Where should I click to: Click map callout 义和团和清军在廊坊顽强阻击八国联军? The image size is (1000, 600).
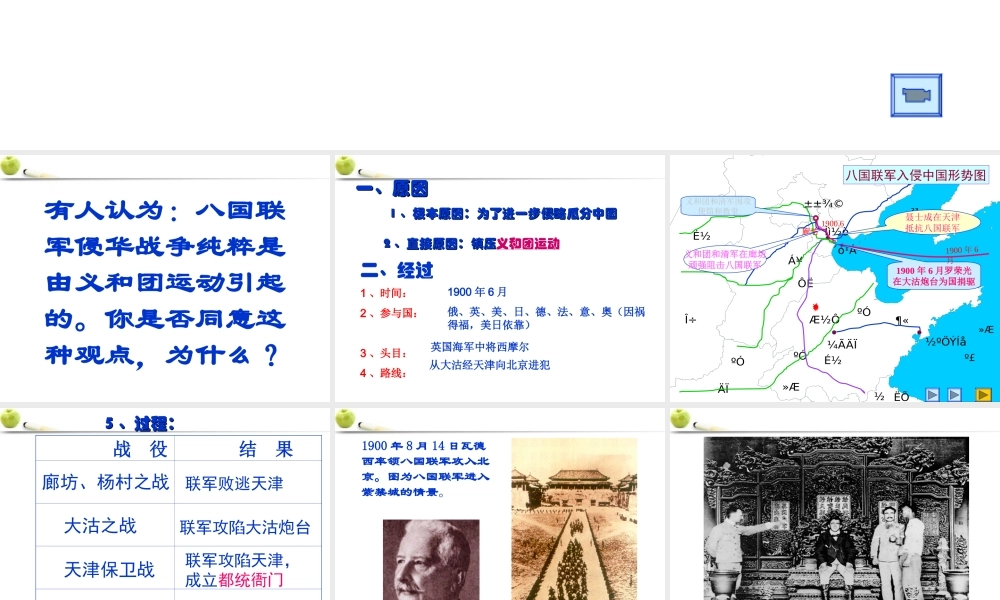tap(724, 259)
